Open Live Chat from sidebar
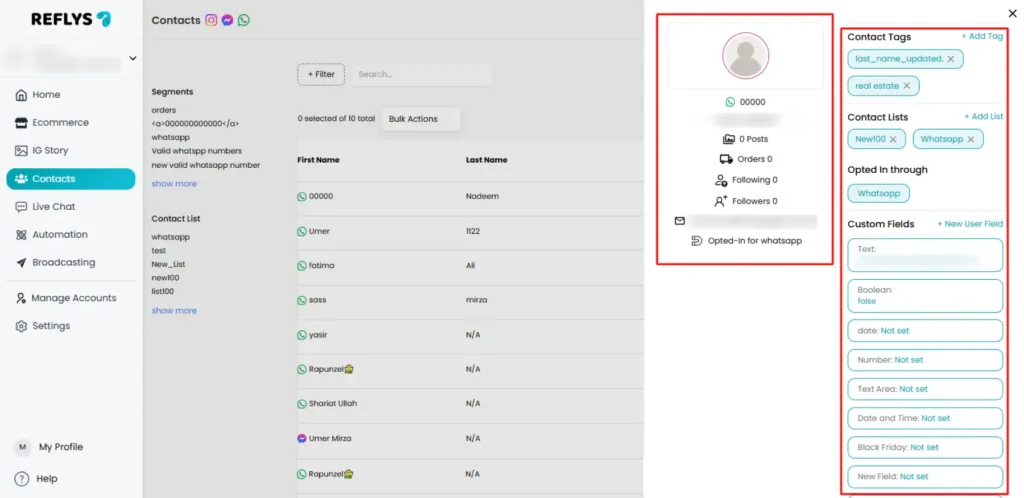This screenshot has width=1024, height=498. pos(53,207)
